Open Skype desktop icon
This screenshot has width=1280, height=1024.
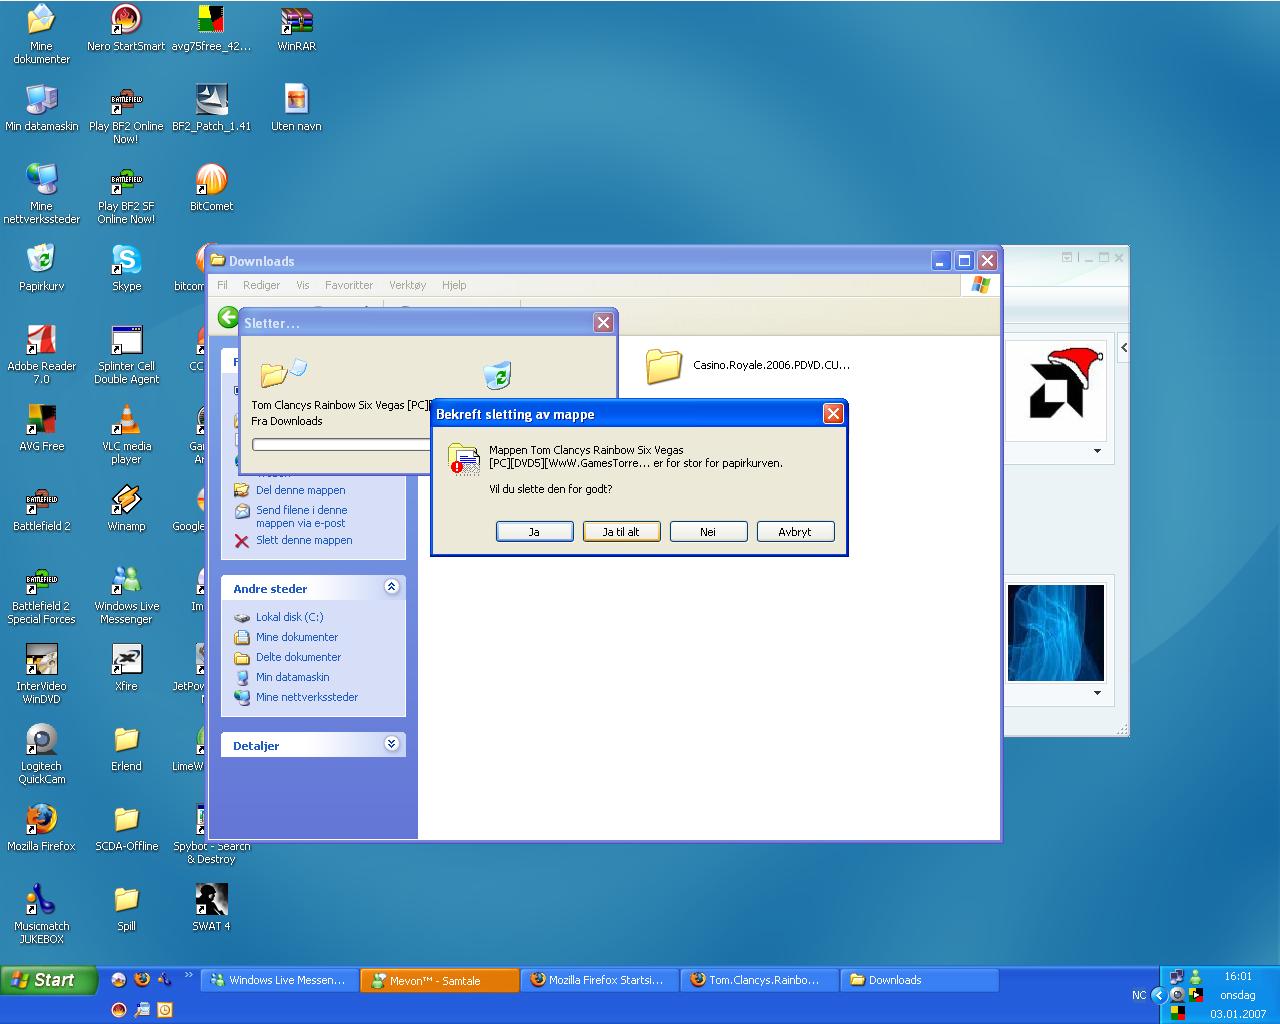126,268
